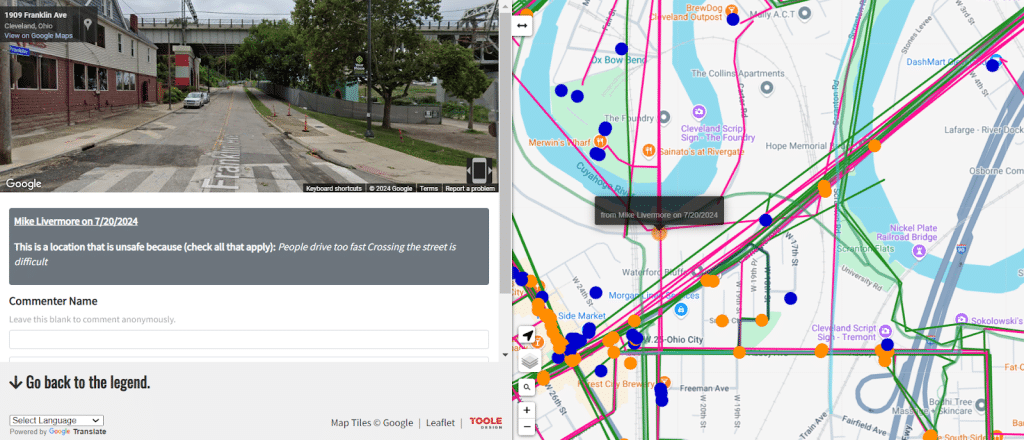Open the map layers control

(x=527, y=361)
